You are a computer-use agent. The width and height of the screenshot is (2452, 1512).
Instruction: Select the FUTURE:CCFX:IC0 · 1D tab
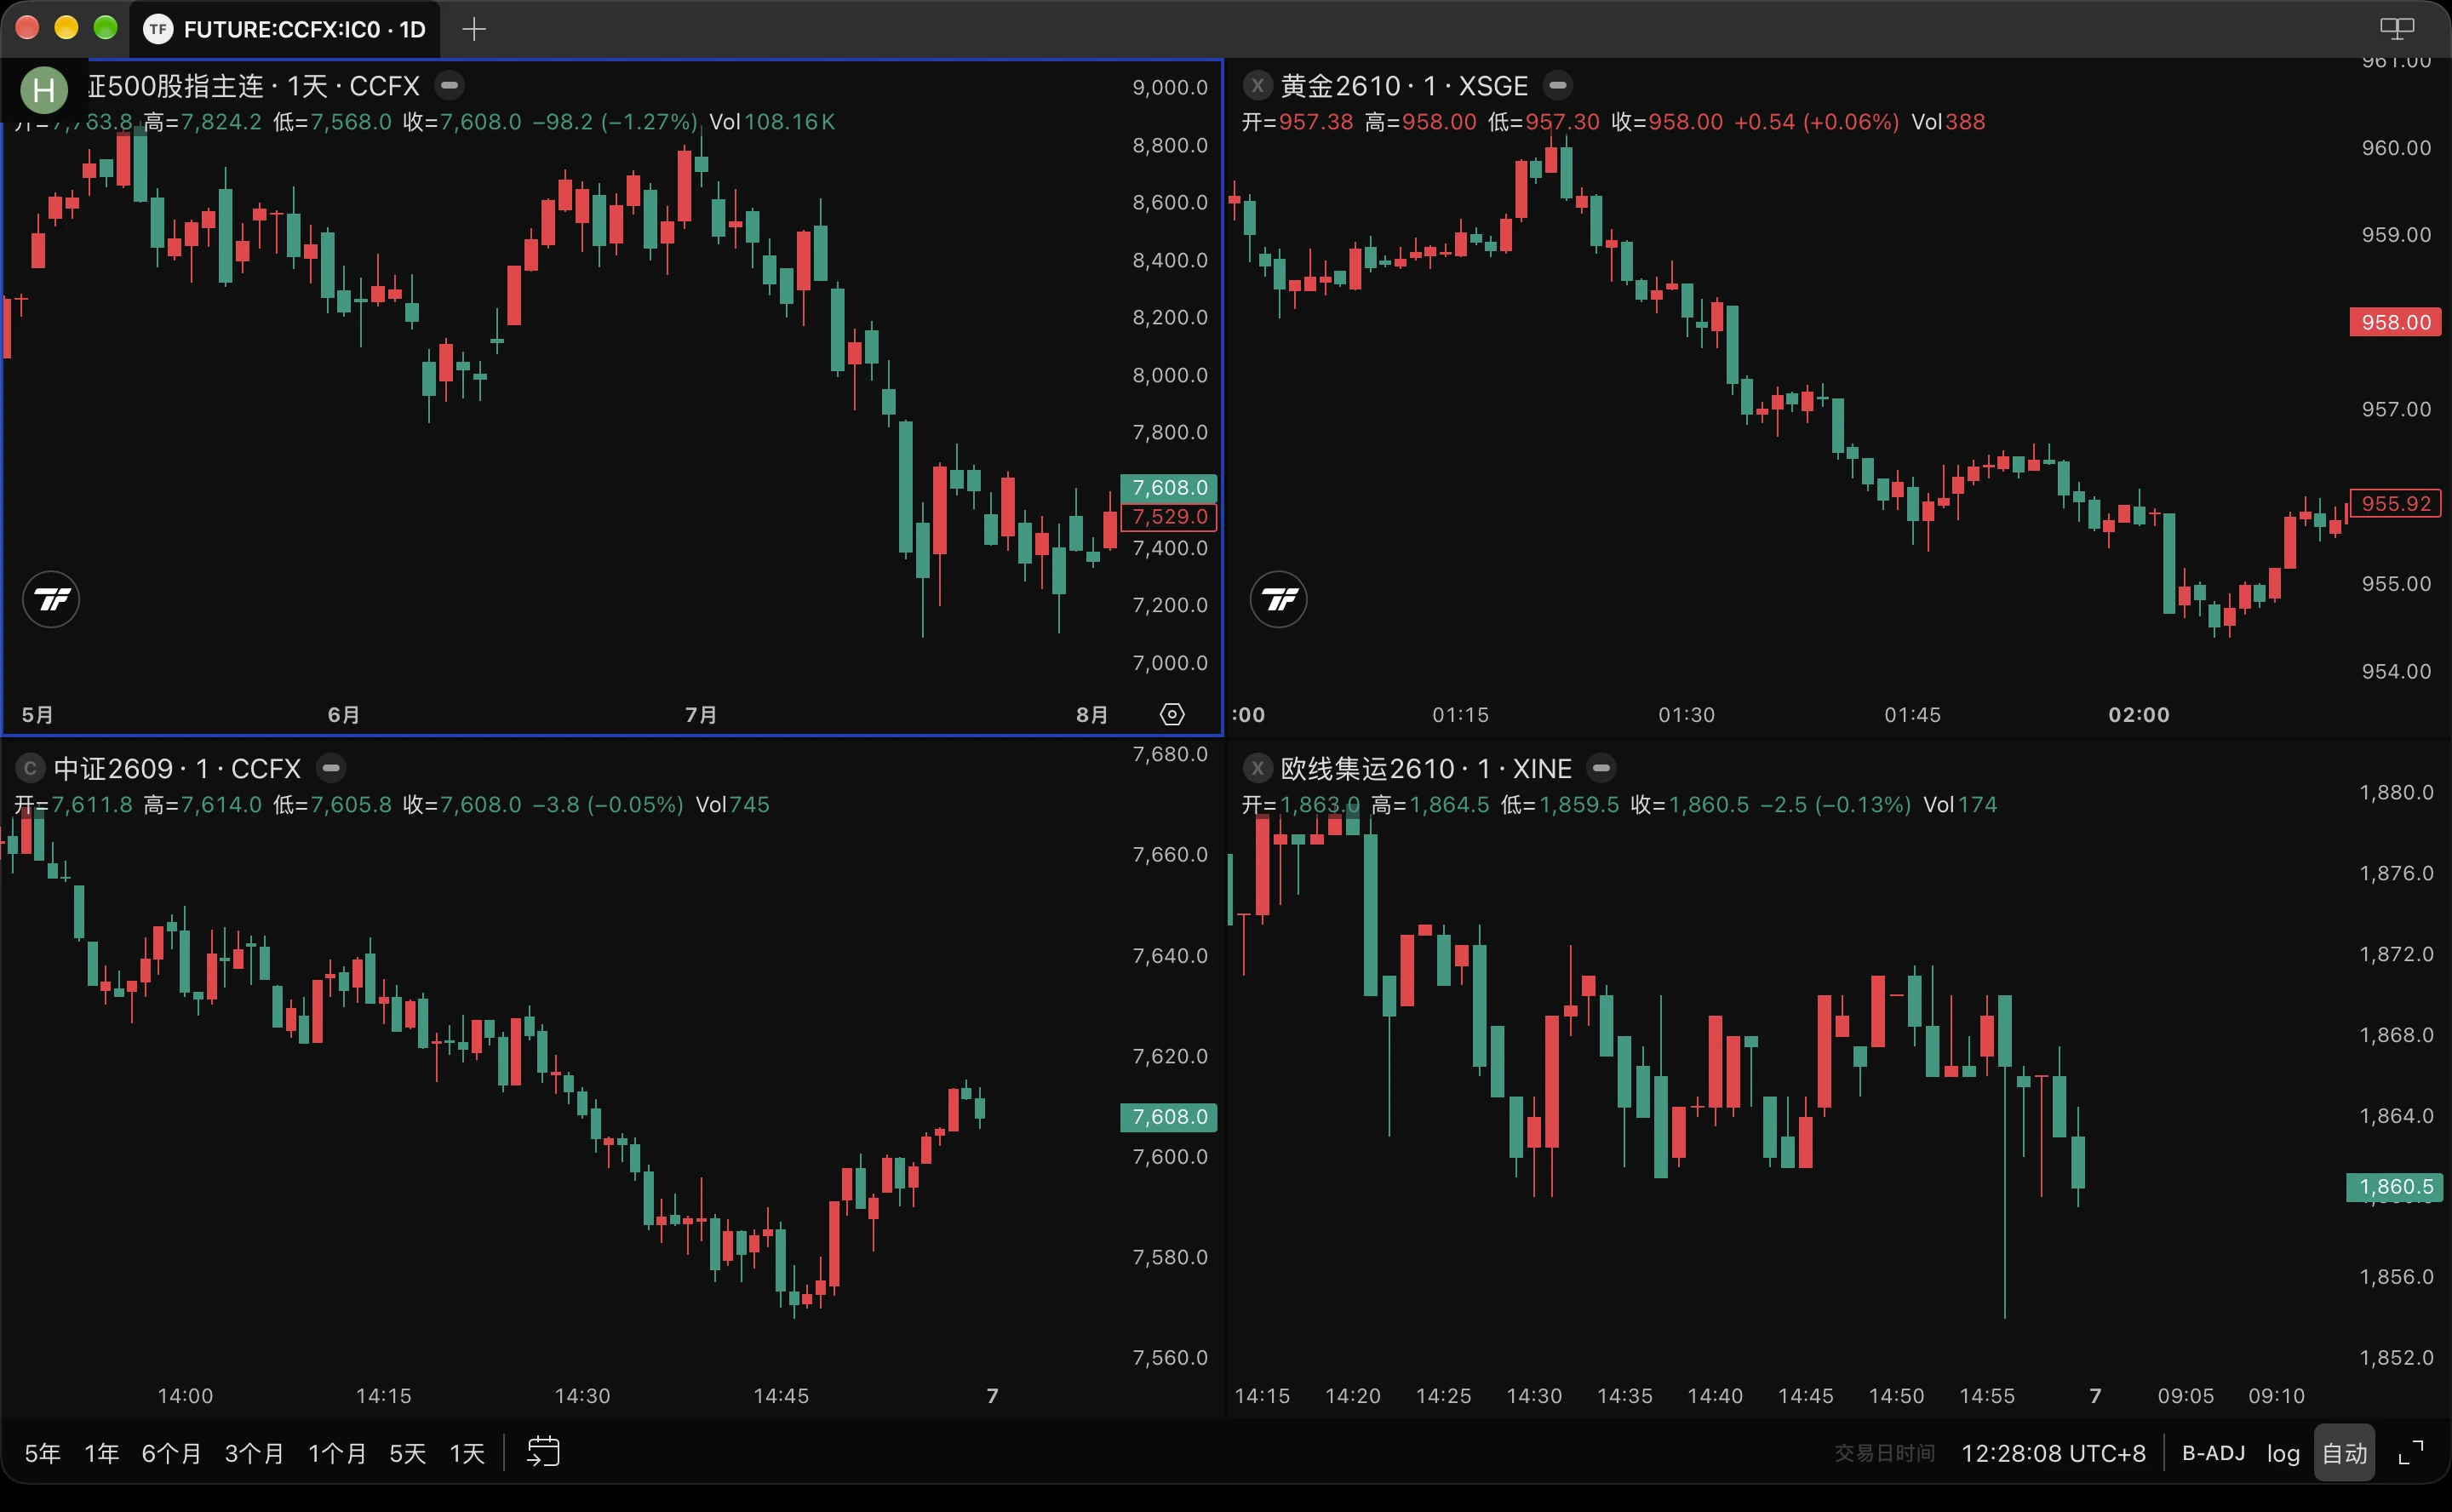[x=285, y=29]
